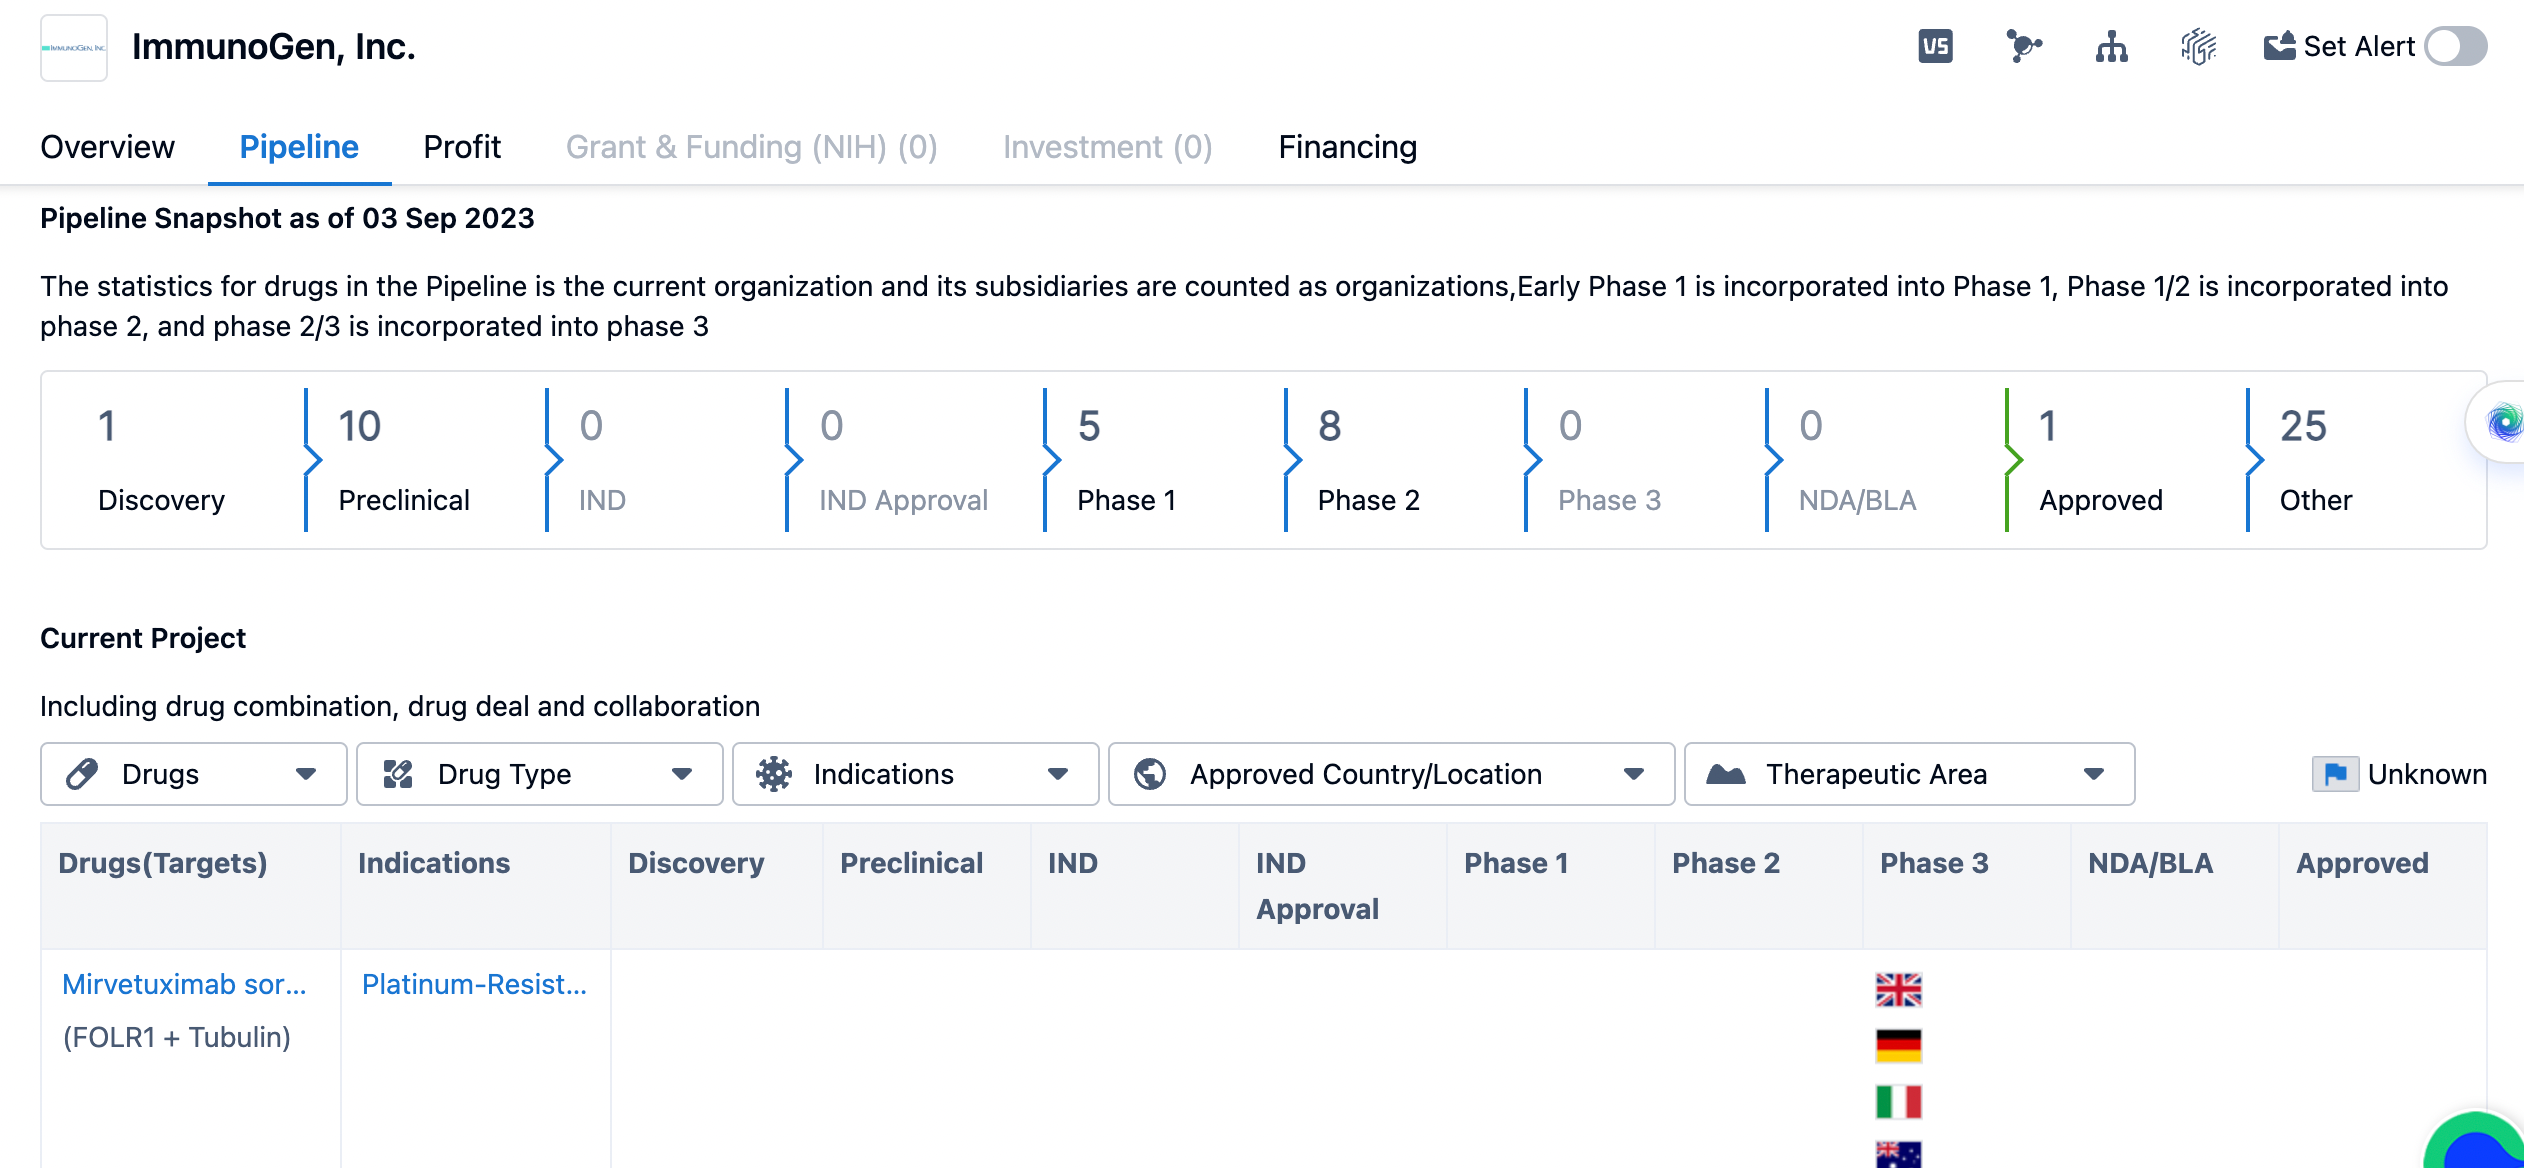Click the fingerprint pattern icon

coord(2198,47)
